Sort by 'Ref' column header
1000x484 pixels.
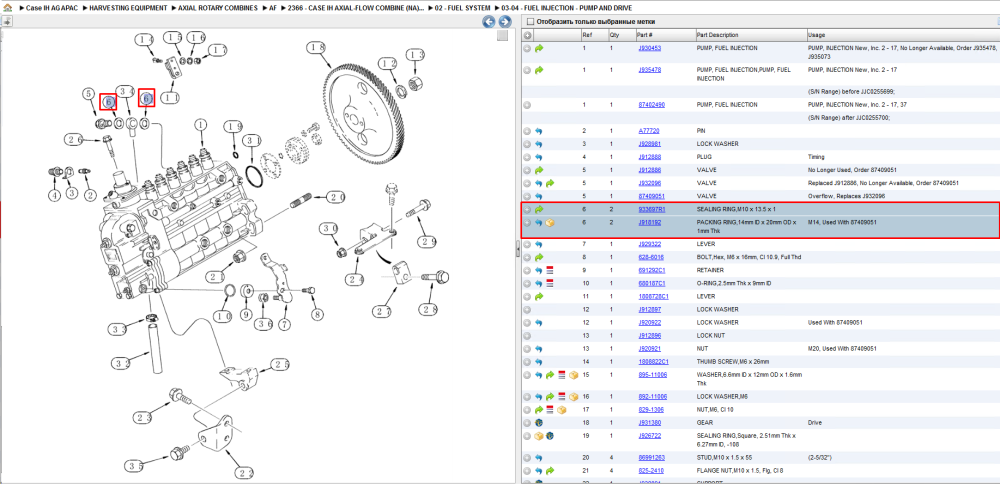[586, 35]
